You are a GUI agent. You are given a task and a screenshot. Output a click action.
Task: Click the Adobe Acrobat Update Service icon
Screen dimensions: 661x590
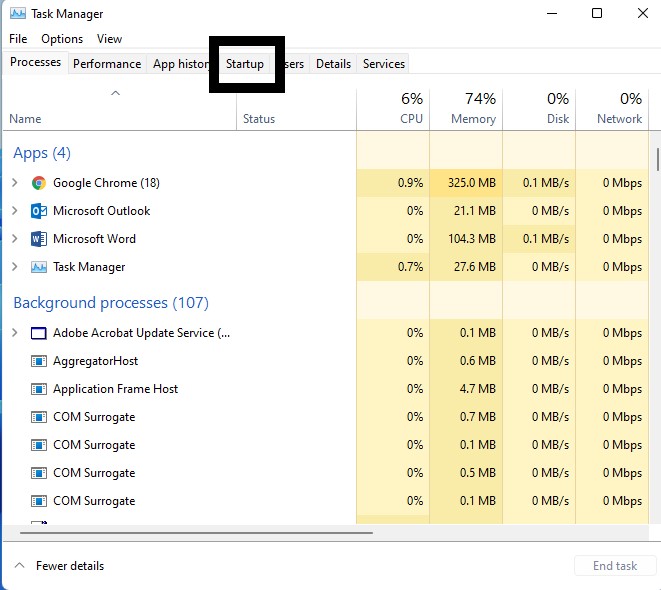(39, 333)
